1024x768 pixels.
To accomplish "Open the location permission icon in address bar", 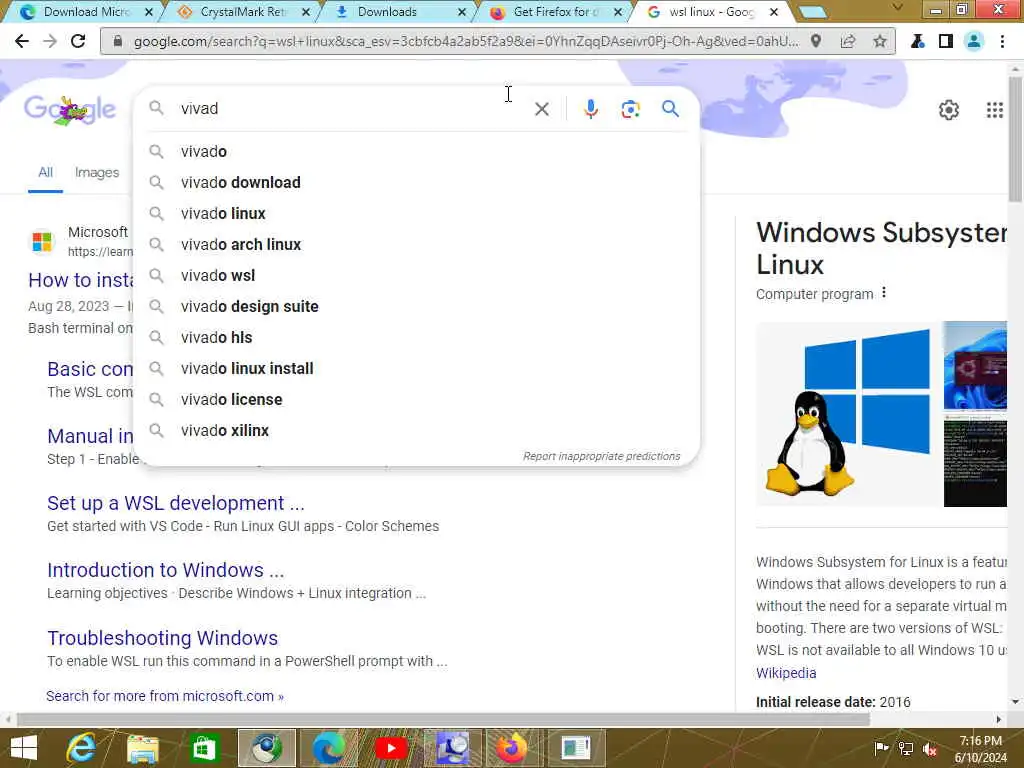I will 816,41.
